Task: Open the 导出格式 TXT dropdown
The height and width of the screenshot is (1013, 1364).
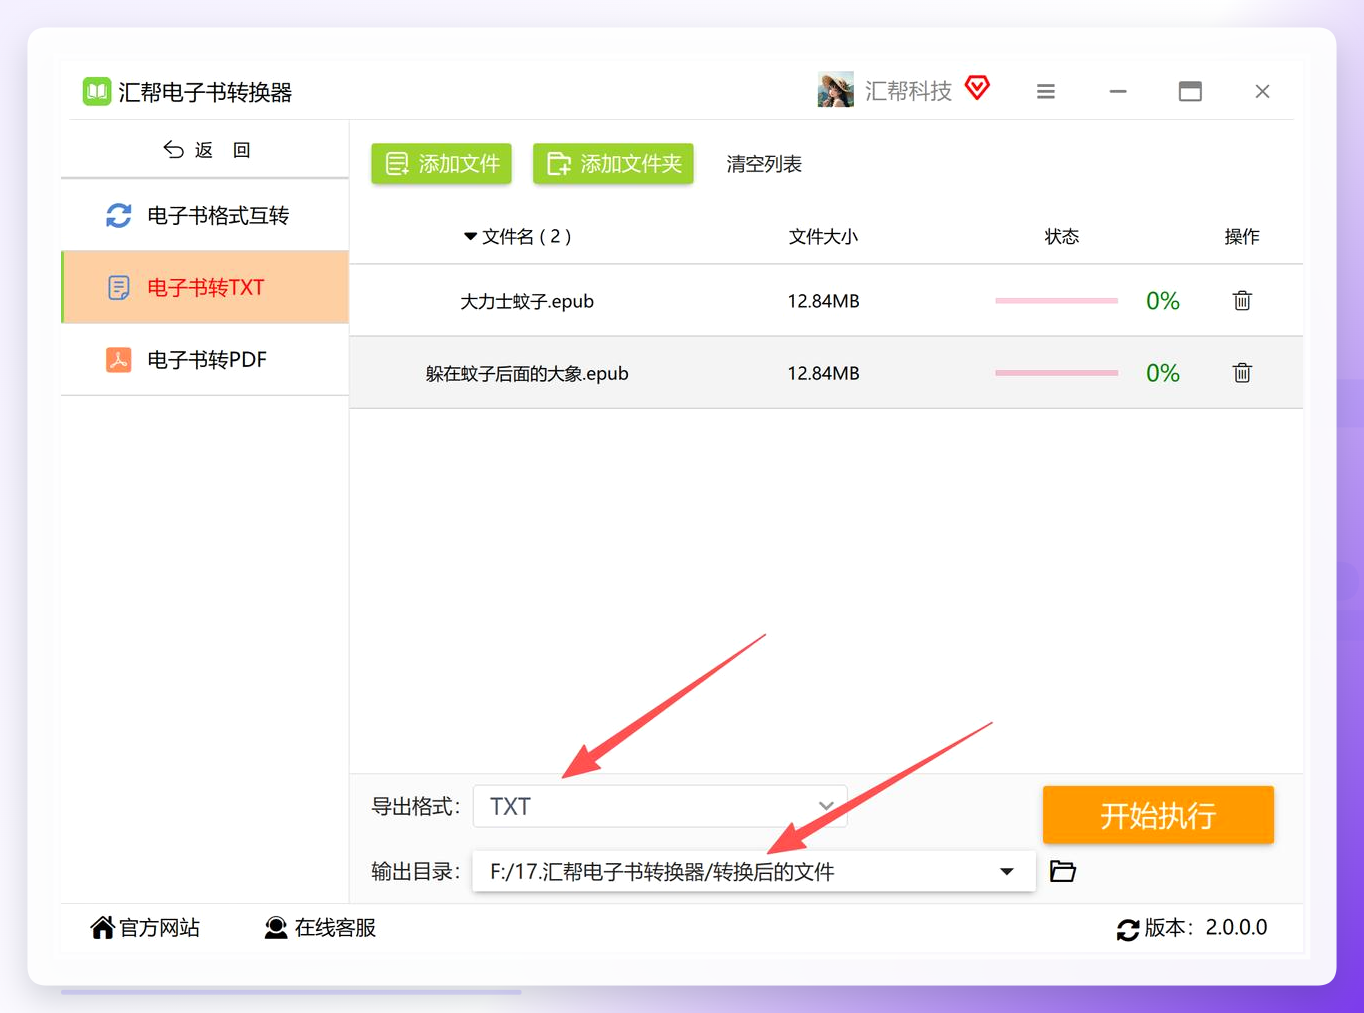Action: [660, 806]
